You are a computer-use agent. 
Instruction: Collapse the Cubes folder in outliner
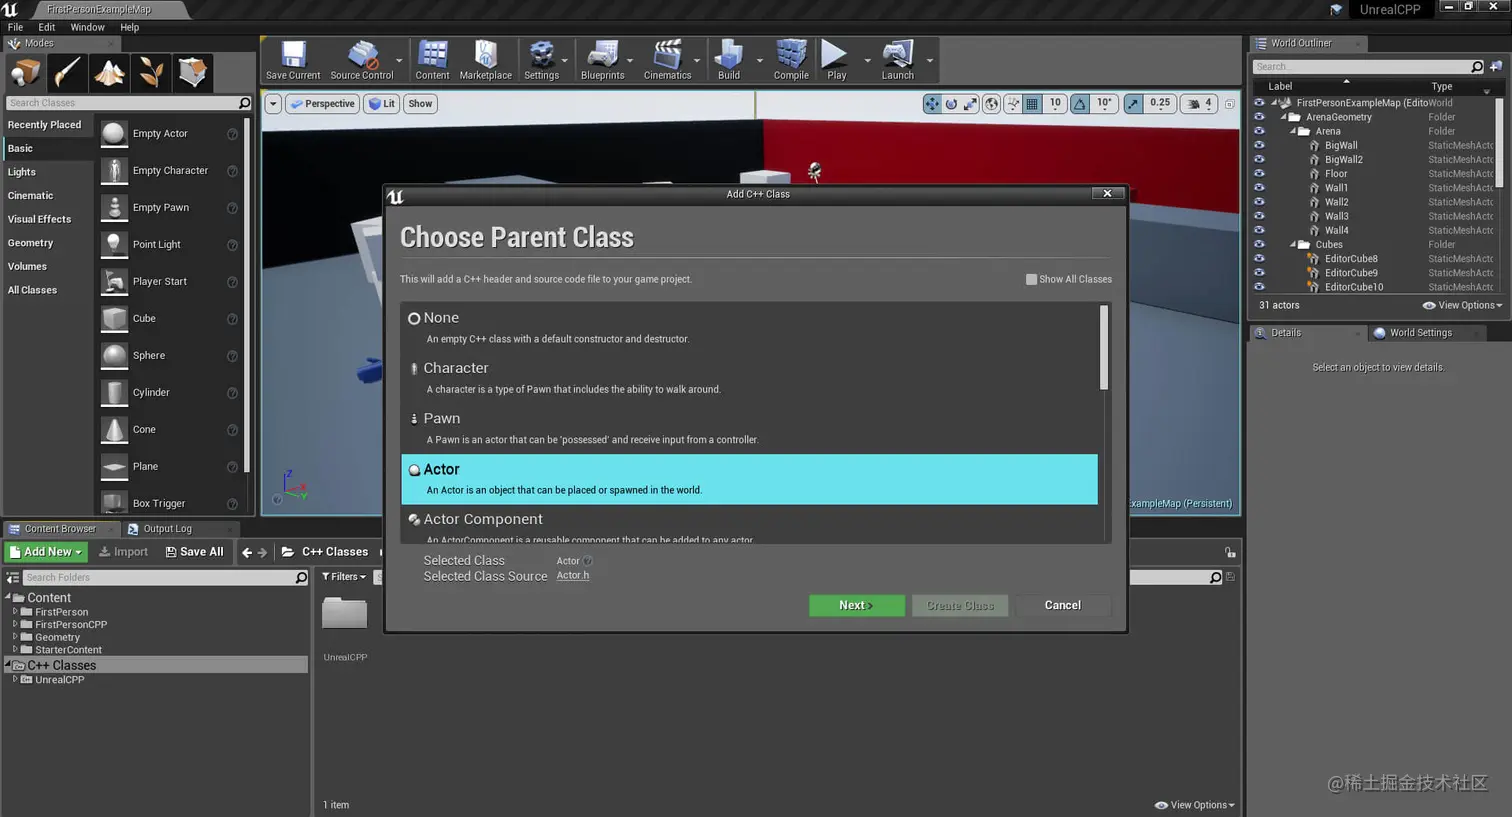pyautogui.click(x=1293, y=244)
